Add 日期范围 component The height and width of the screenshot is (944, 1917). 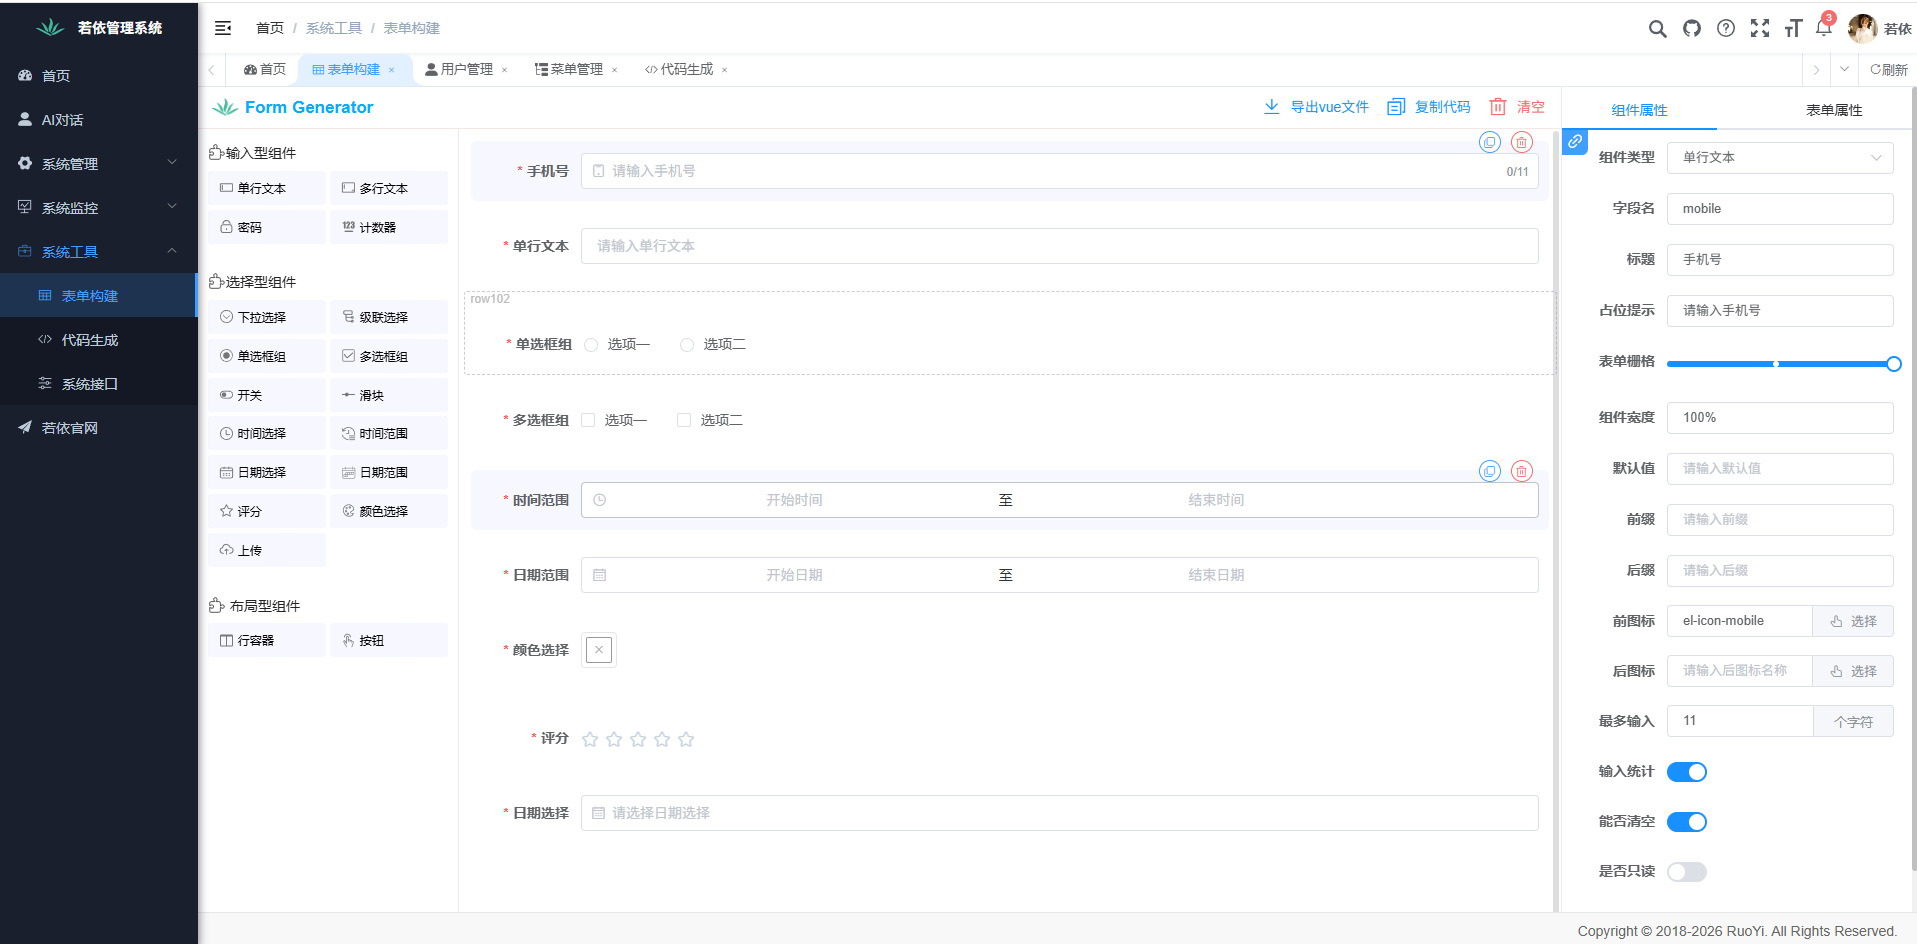click(389, 472)
